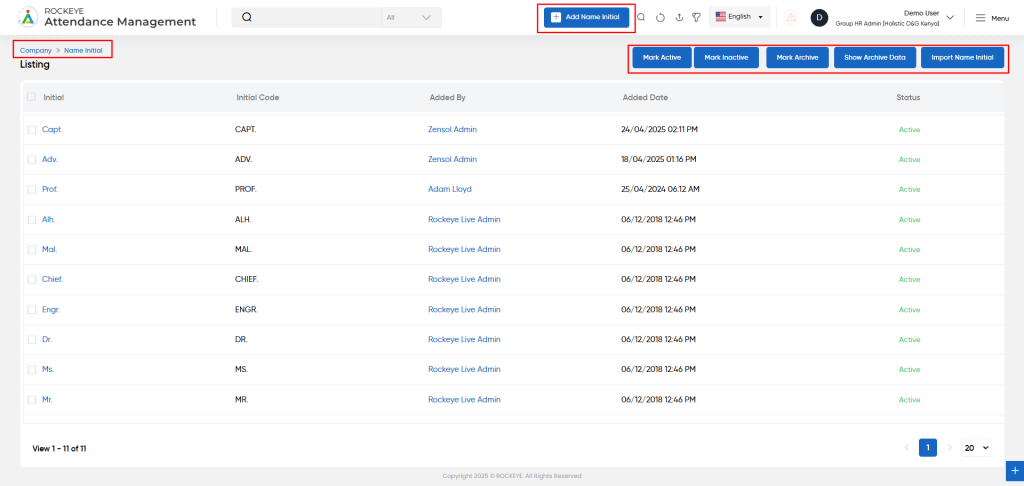Check the checkbox for Adv. row
The image size is (1024, 486).
coord(32,159)
